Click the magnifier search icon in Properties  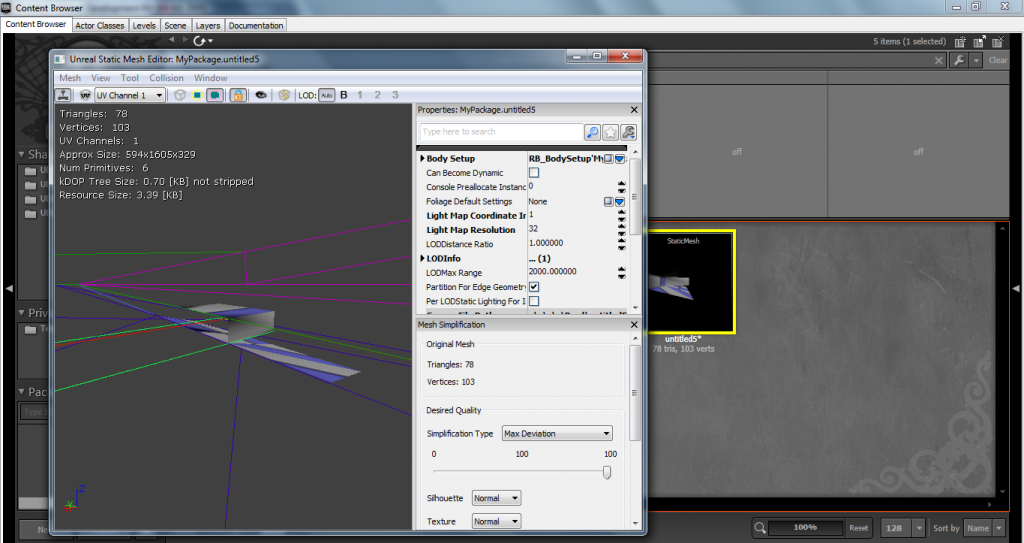coord(592,133)
